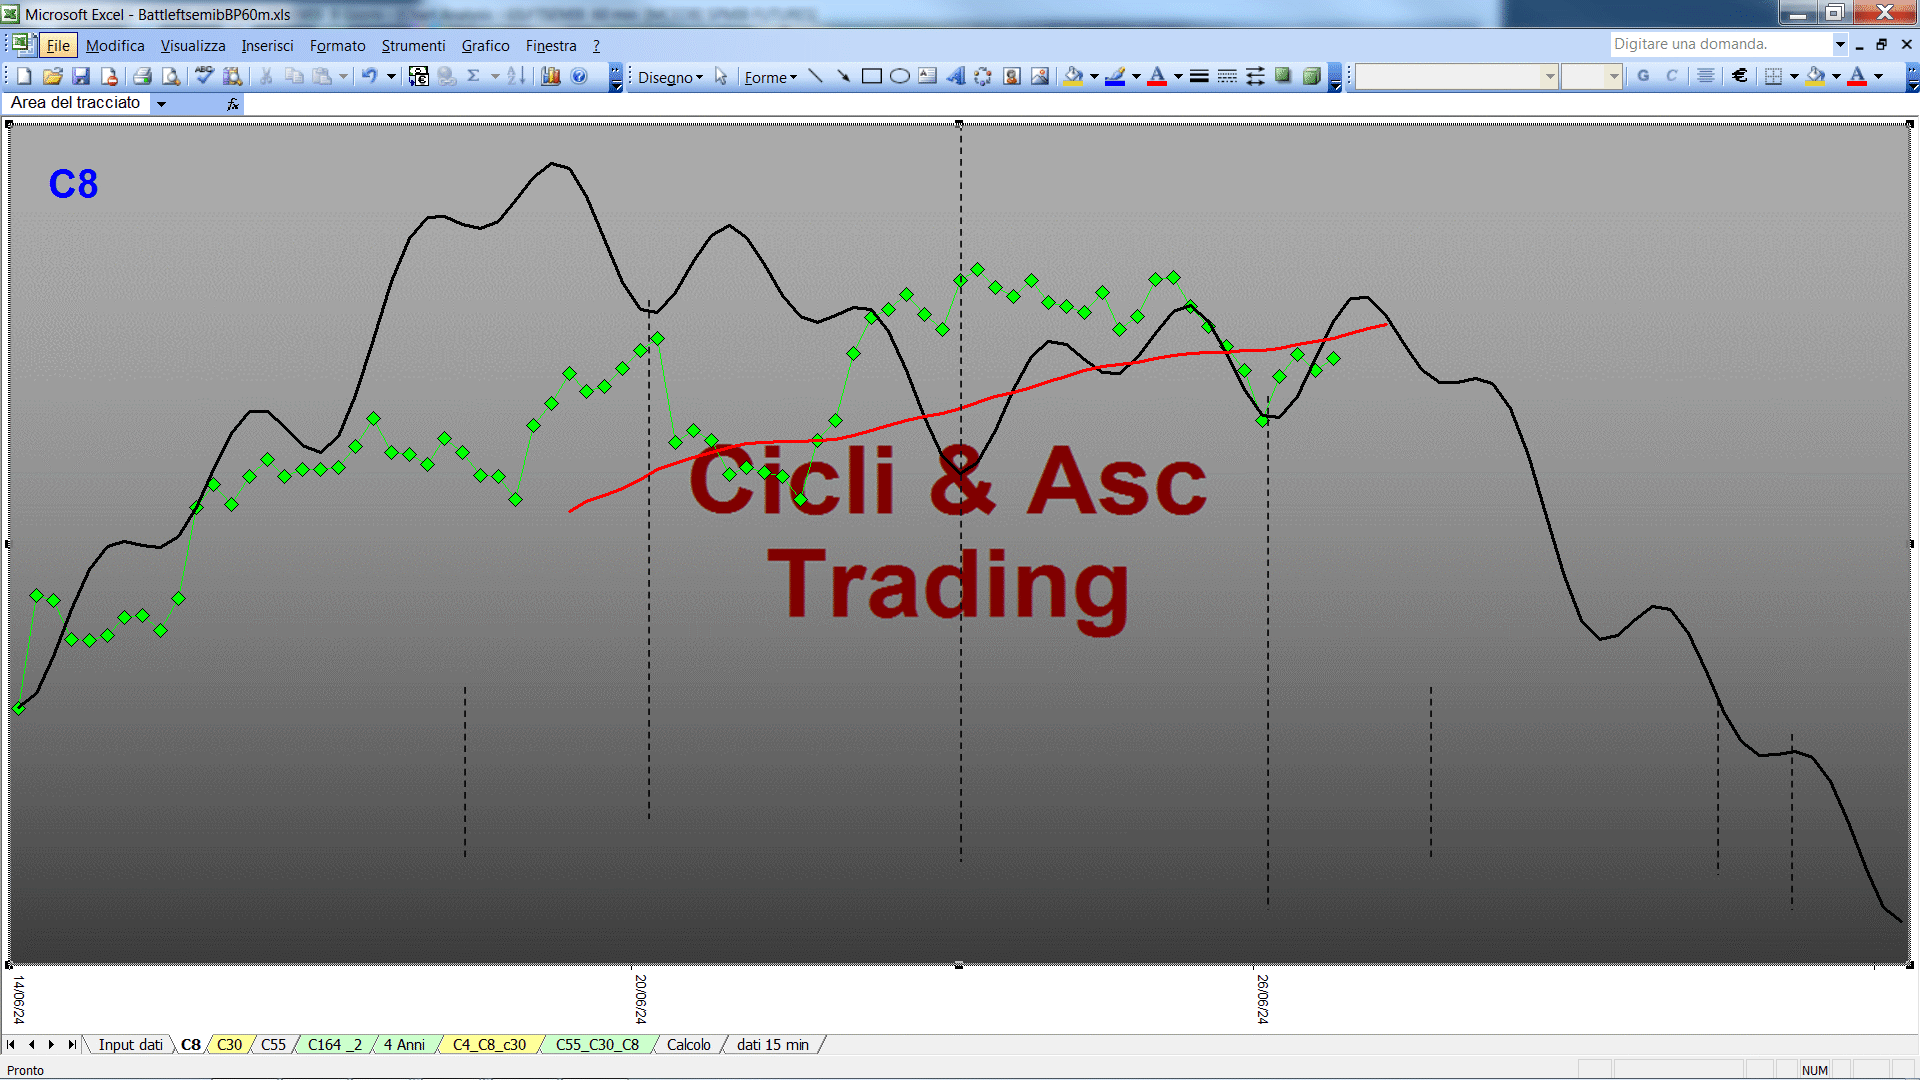Switch to the 4 Anni sheet tab
This screenshot has width=1920, height=1080.
tap(404, 1044)
